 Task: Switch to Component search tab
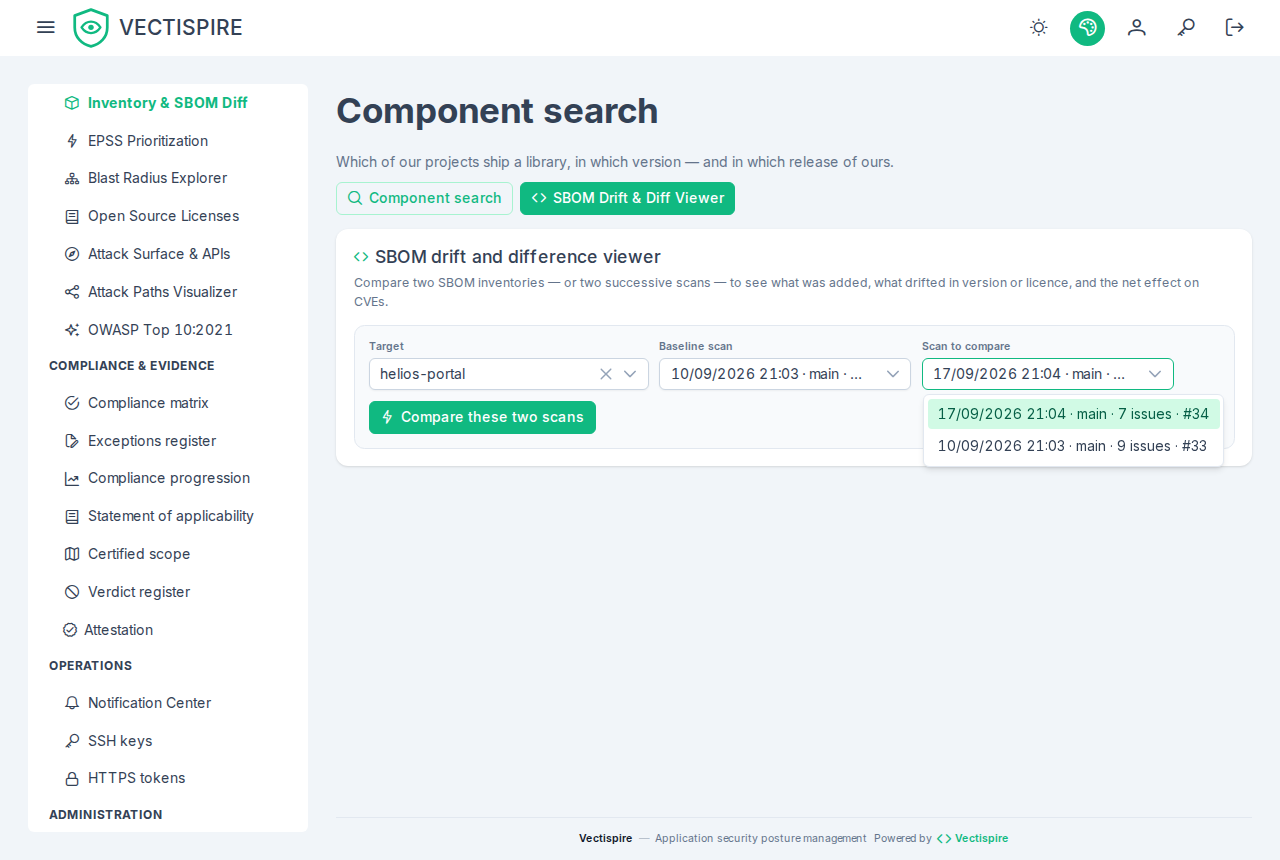click(424, 198)
